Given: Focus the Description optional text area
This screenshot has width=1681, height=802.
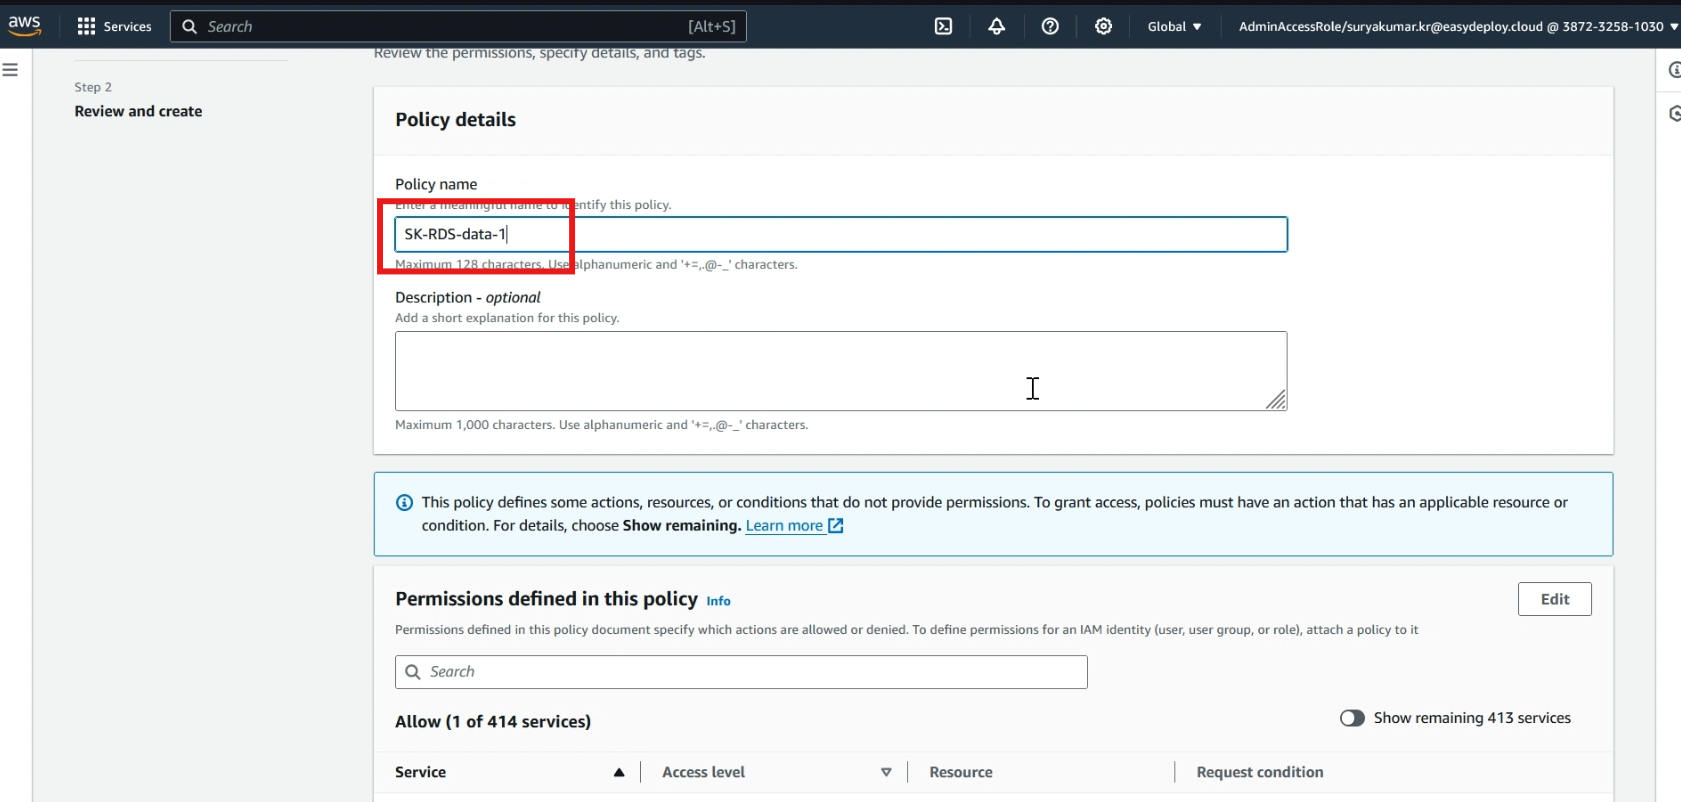Looking at the screenshot, I should pyautogui.click(x=841, y=371).
